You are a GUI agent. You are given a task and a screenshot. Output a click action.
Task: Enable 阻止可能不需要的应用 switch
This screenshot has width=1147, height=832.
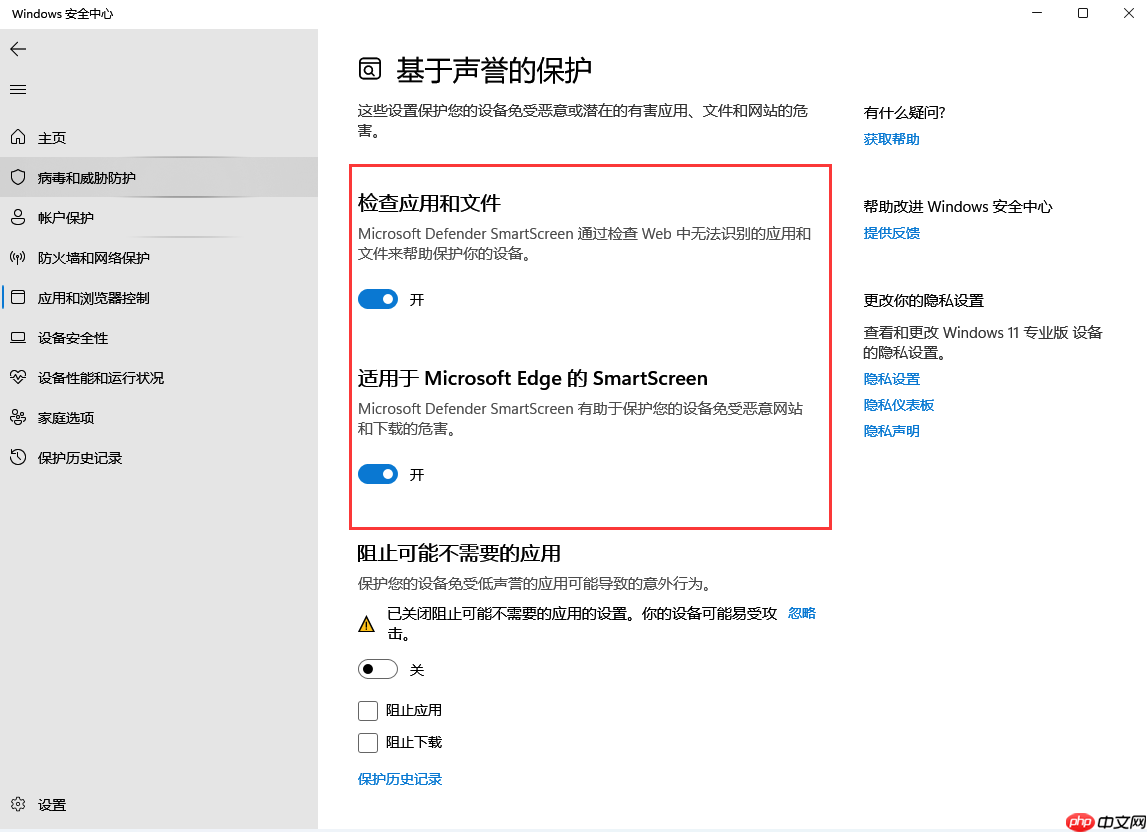377,668
